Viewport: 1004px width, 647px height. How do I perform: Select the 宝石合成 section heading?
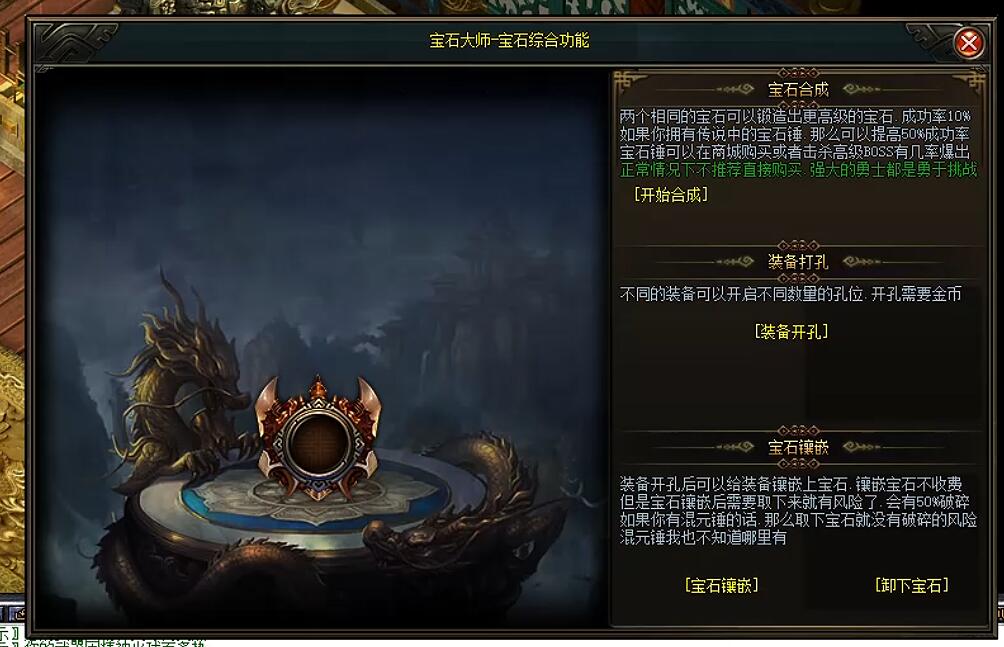798,89
